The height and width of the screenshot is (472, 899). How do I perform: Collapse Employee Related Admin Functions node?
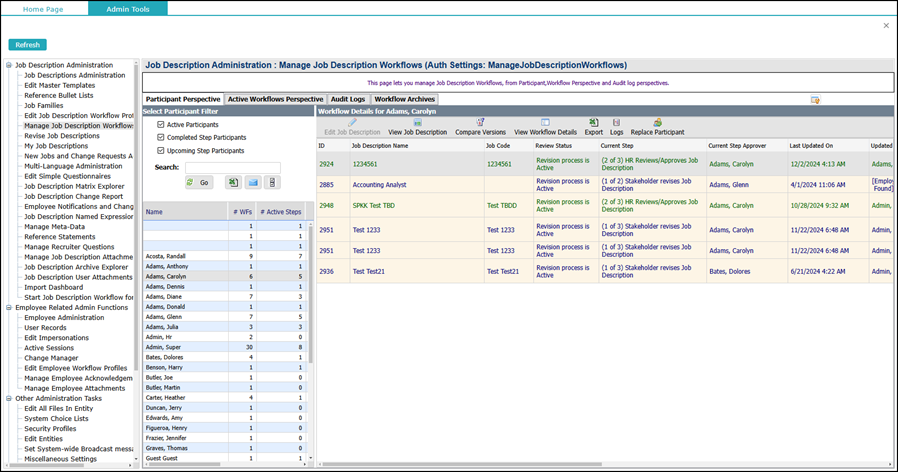[9, 308]
